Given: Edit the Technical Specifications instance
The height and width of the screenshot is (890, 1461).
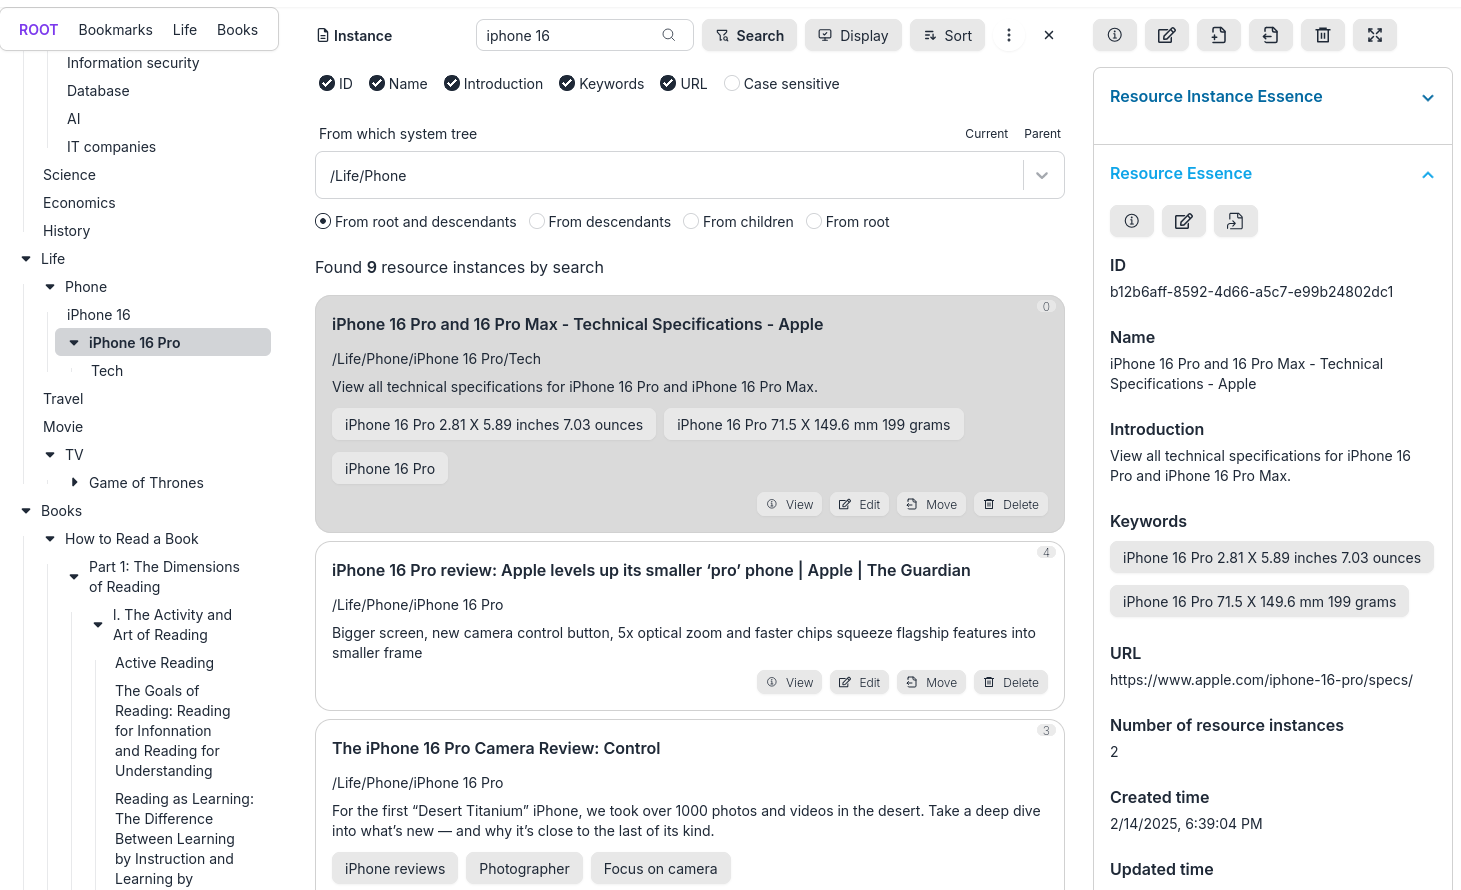Looking at the screenshot, I should pyautogui.click(x=859, y=504).
